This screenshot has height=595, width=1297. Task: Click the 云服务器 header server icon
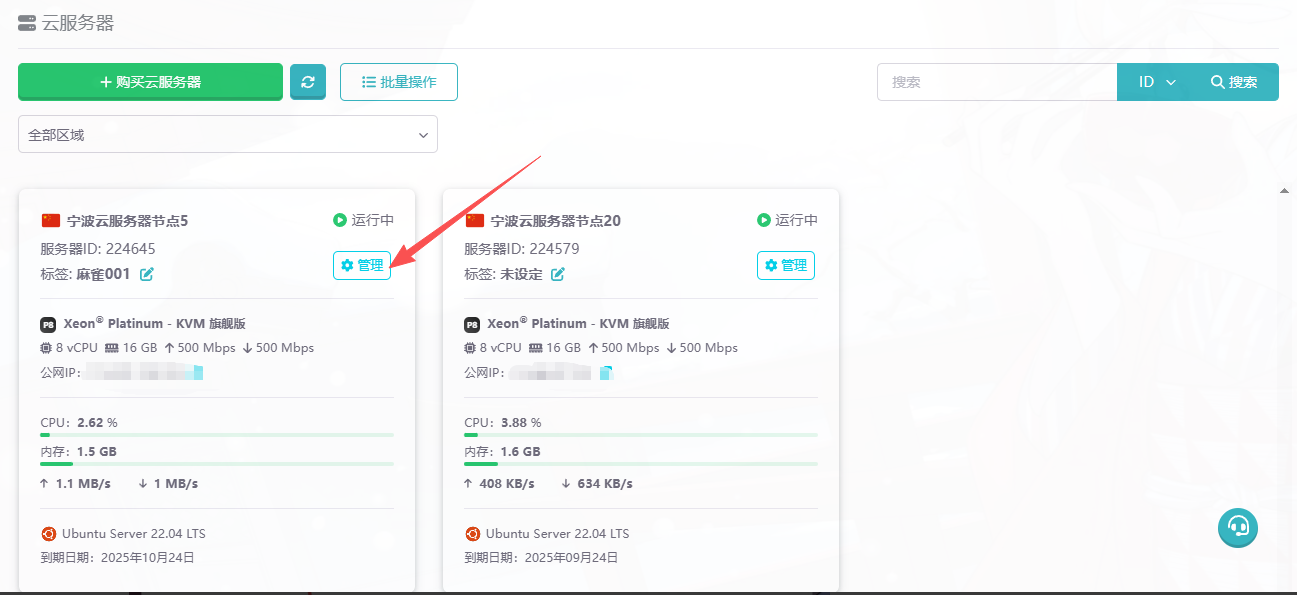point(27,23)
